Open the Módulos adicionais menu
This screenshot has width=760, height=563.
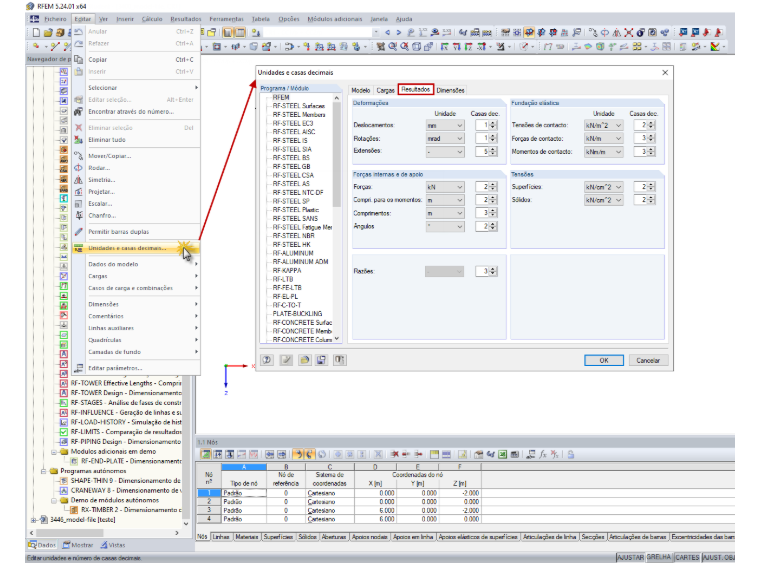click(334, 19)
